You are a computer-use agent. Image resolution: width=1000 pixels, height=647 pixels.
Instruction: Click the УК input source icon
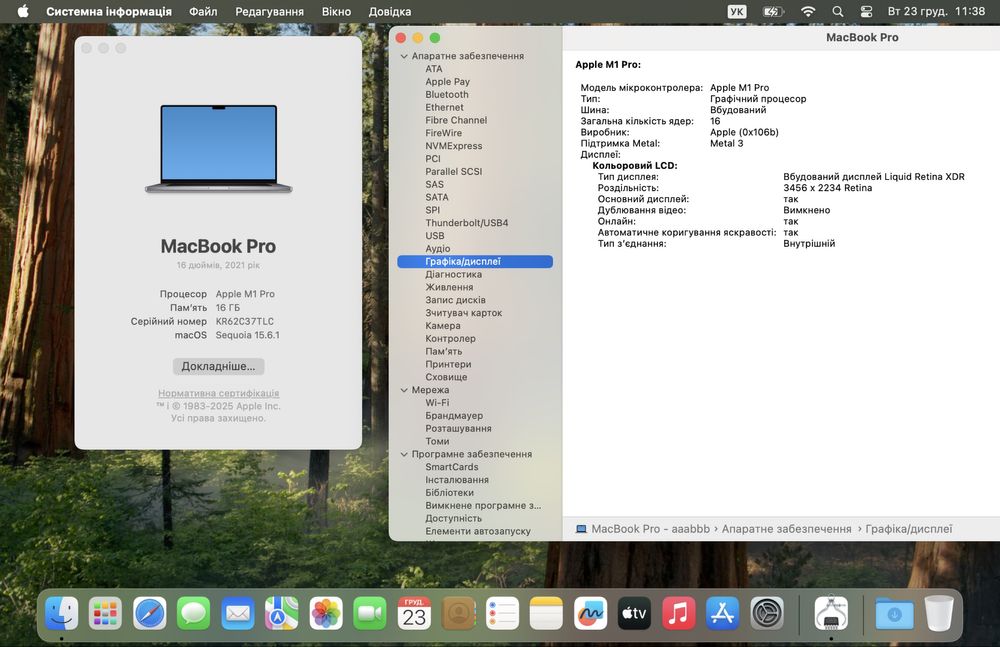[x=737, y=11]
